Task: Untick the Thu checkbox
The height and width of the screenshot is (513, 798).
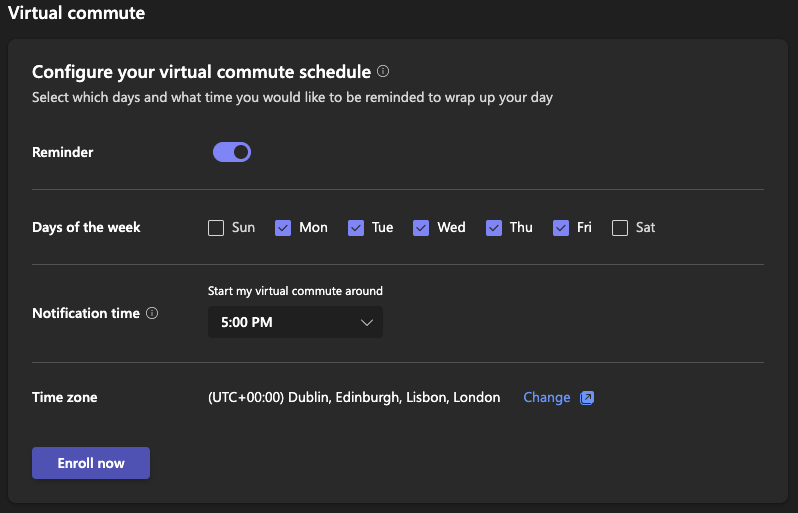Action: 494,228
